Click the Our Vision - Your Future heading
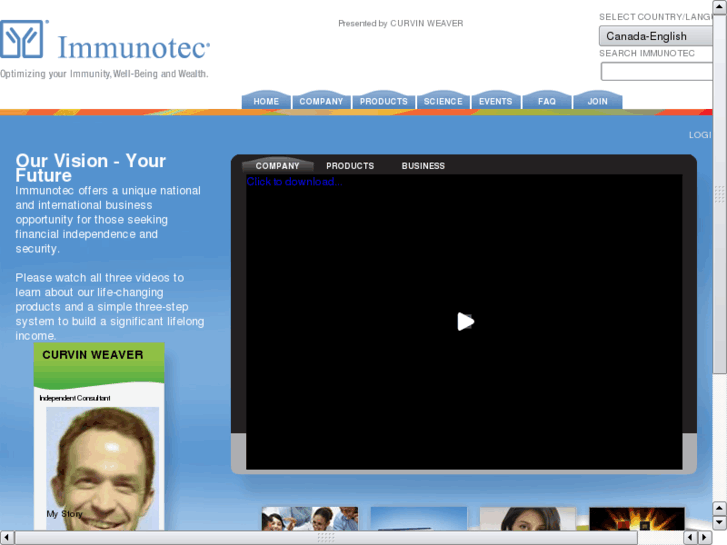This screenshot has width=727, height=545. (x=90, y=168)
